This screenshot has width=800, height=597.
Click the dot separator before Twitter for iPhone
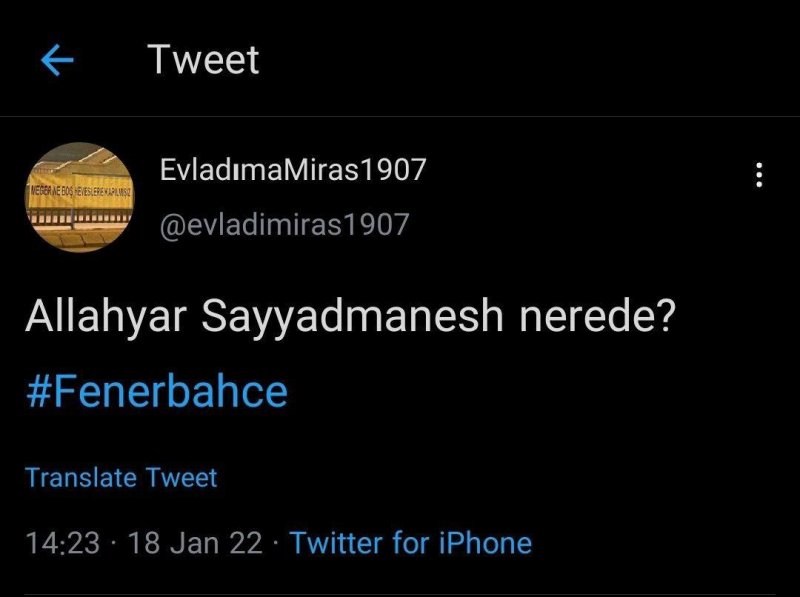click(x=276, y=544)
